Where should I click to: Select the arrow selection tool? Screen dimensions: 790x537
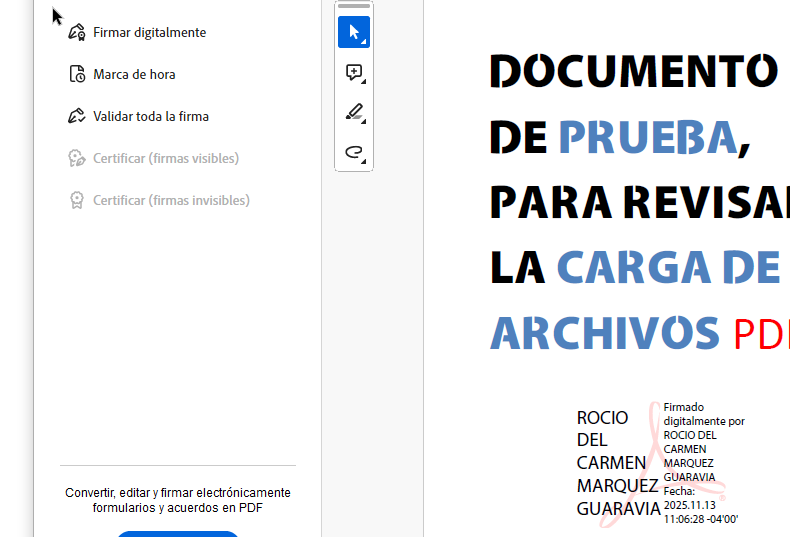click(x=353, y=32)
